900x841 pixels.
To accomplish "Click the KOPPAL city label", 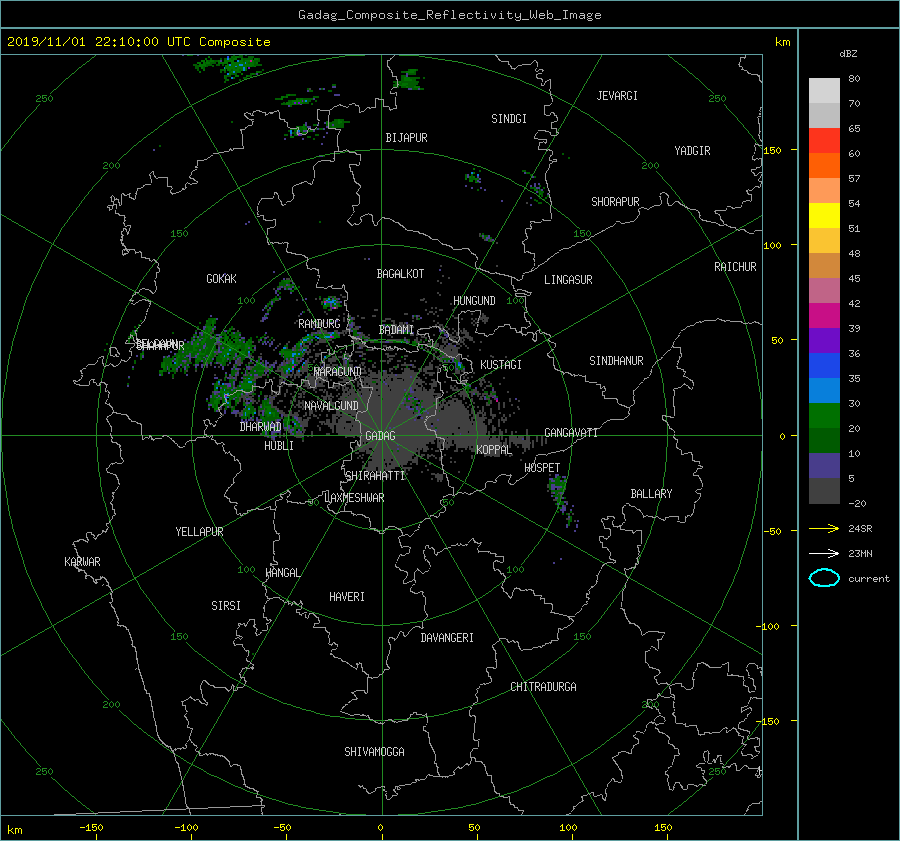I will pos(494,450).
